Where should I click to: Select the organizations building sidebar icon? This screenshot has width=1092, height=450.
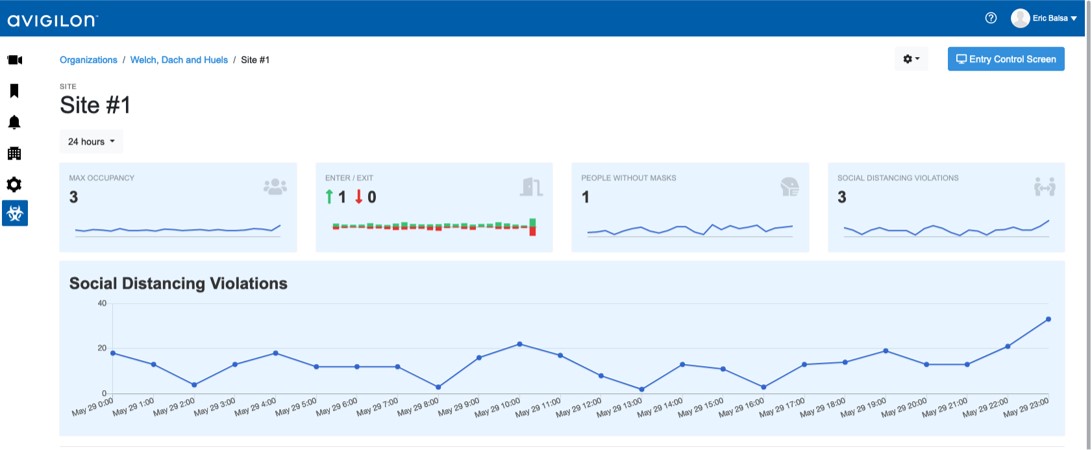14,153
